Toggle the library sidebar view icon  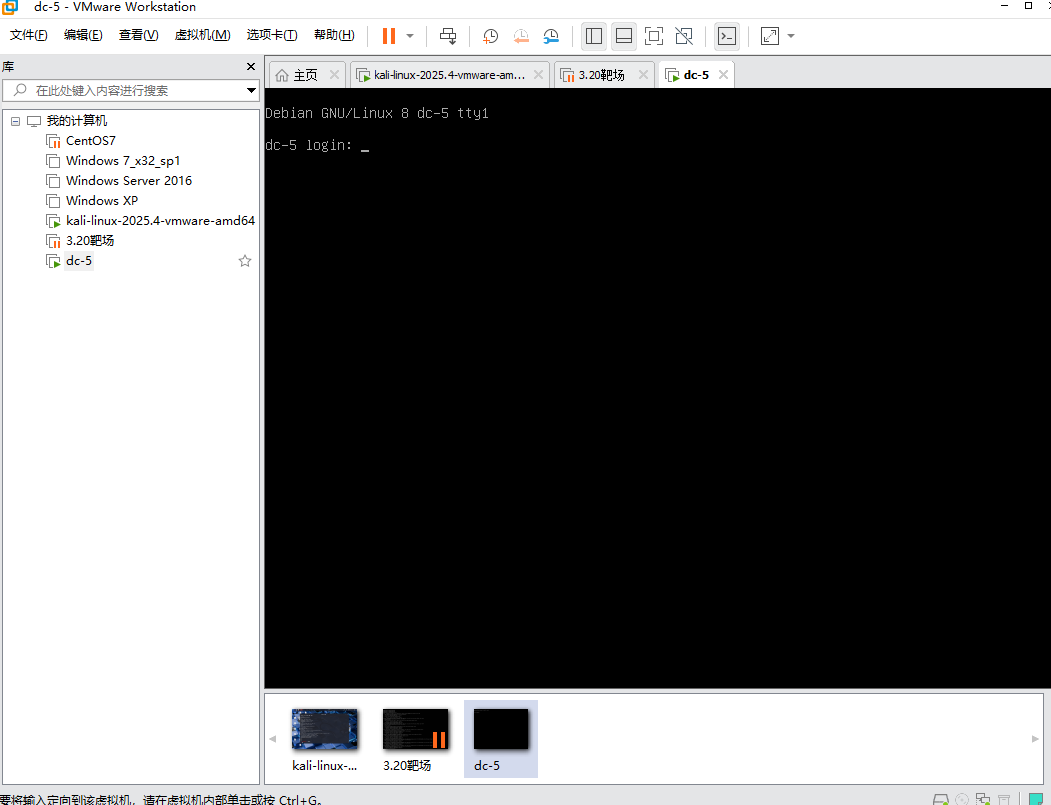[x=594, y=36]
